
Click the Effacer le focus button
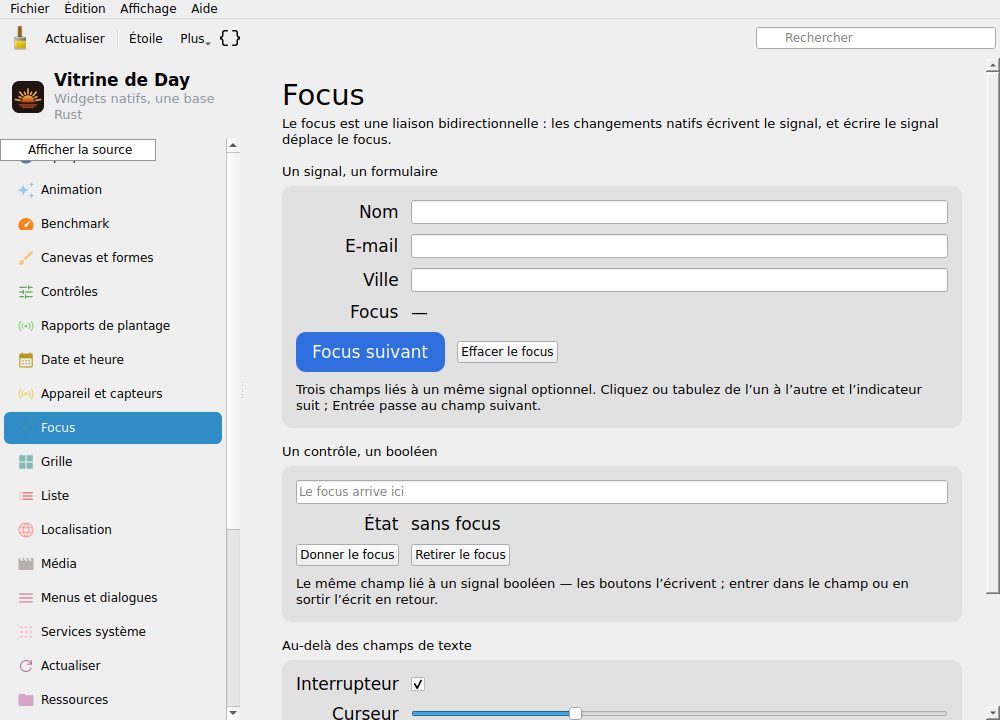click(x=507, y=352)
